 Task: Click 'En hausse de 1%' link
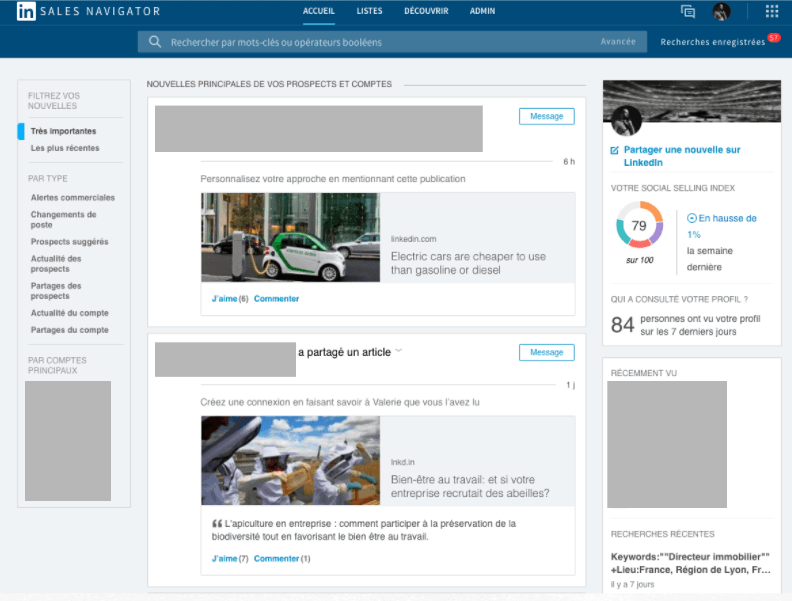click(x=722, y=226)
